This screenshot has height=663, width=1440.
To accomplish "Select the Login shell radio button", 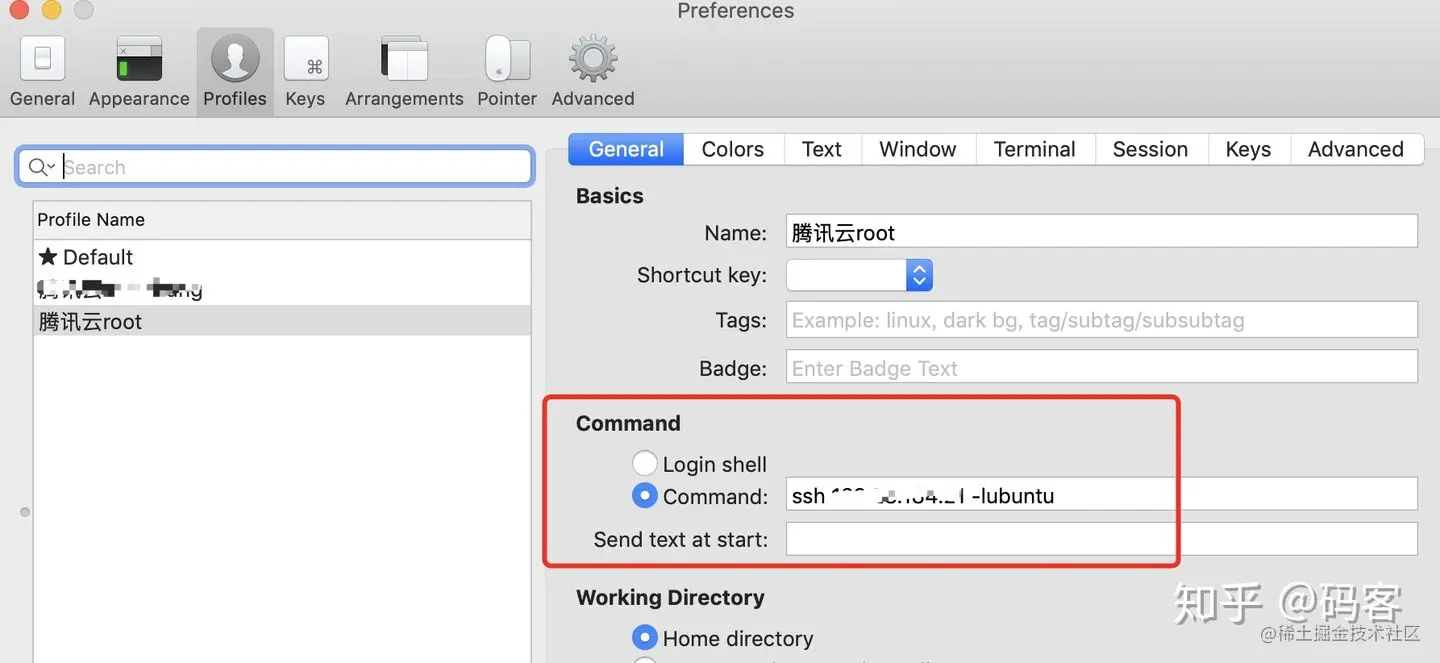I will click(645, 464).
